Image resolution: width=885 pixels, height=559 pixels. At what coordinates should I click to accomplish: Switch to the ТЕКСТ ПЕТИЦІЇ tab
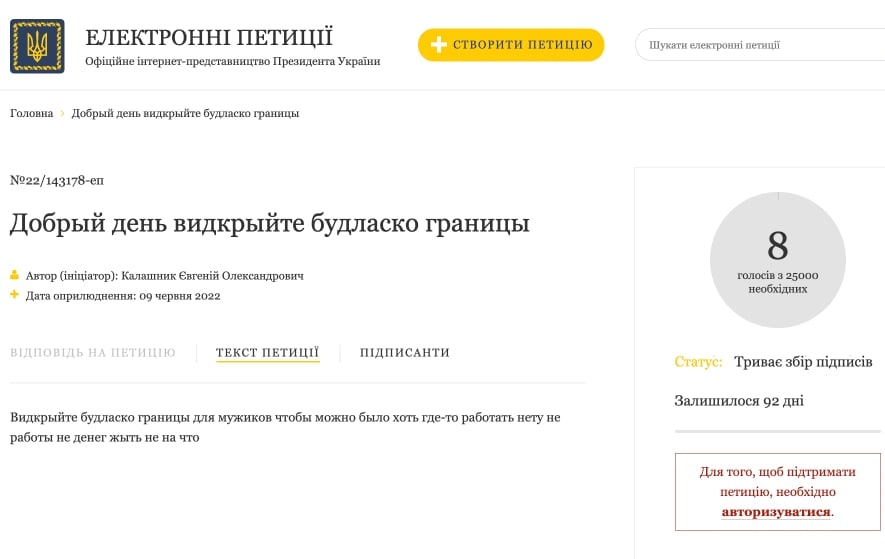(x=267, y=353)
